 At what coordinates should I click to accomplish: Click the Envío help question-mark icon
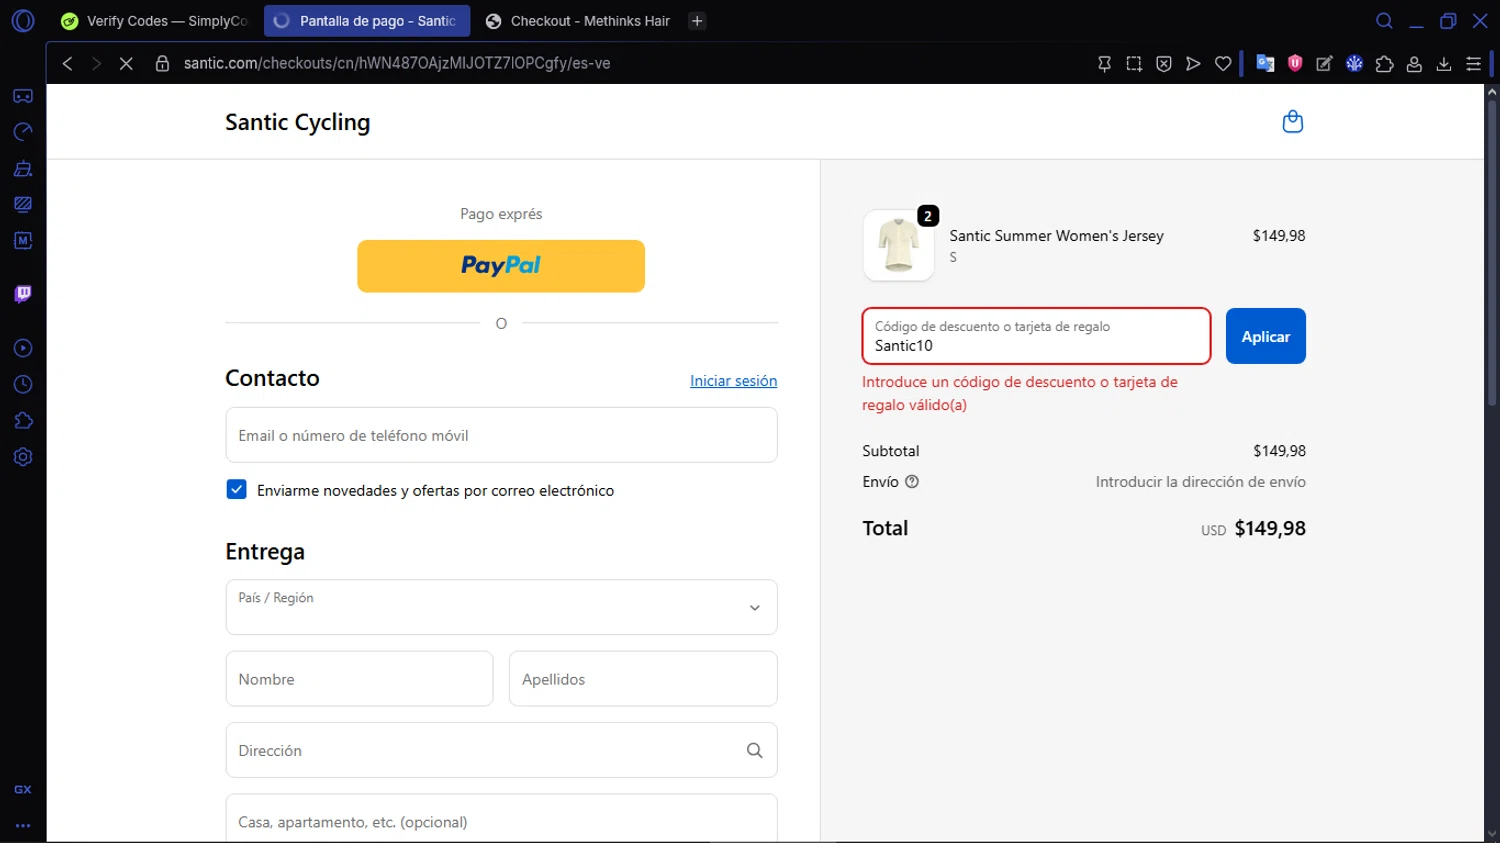coord(912,482)
